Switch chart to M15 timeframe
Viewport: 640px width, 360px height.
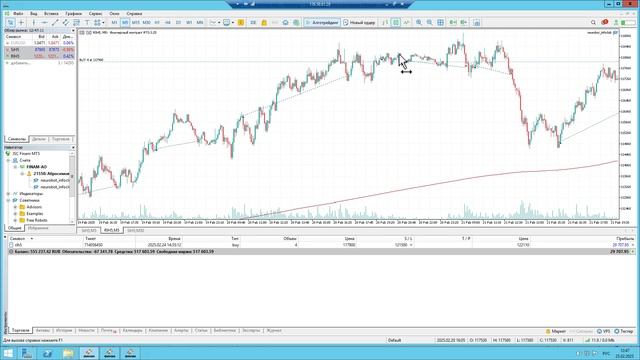136,22
